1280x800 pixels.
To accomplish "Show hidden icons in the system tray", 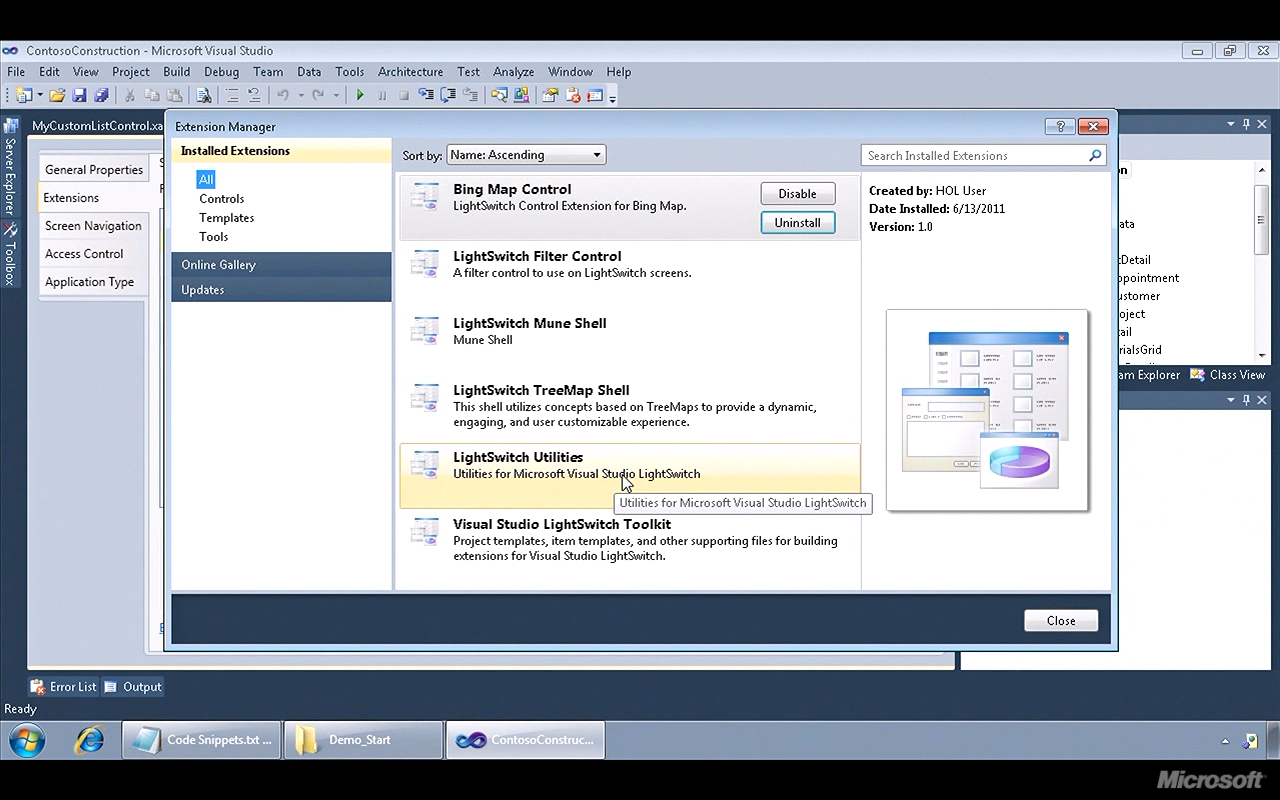I will pos(1225,741).
